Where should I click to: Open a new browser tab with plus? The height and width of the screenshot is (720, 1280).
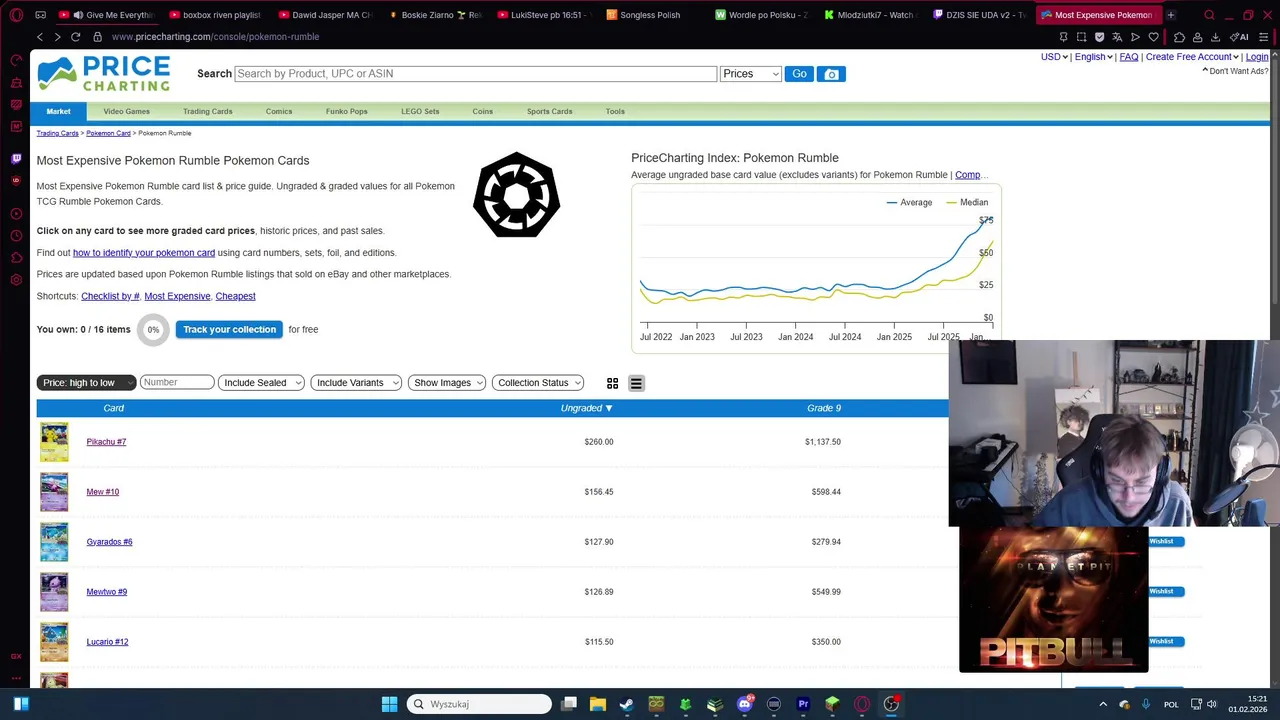(1171, 15)
